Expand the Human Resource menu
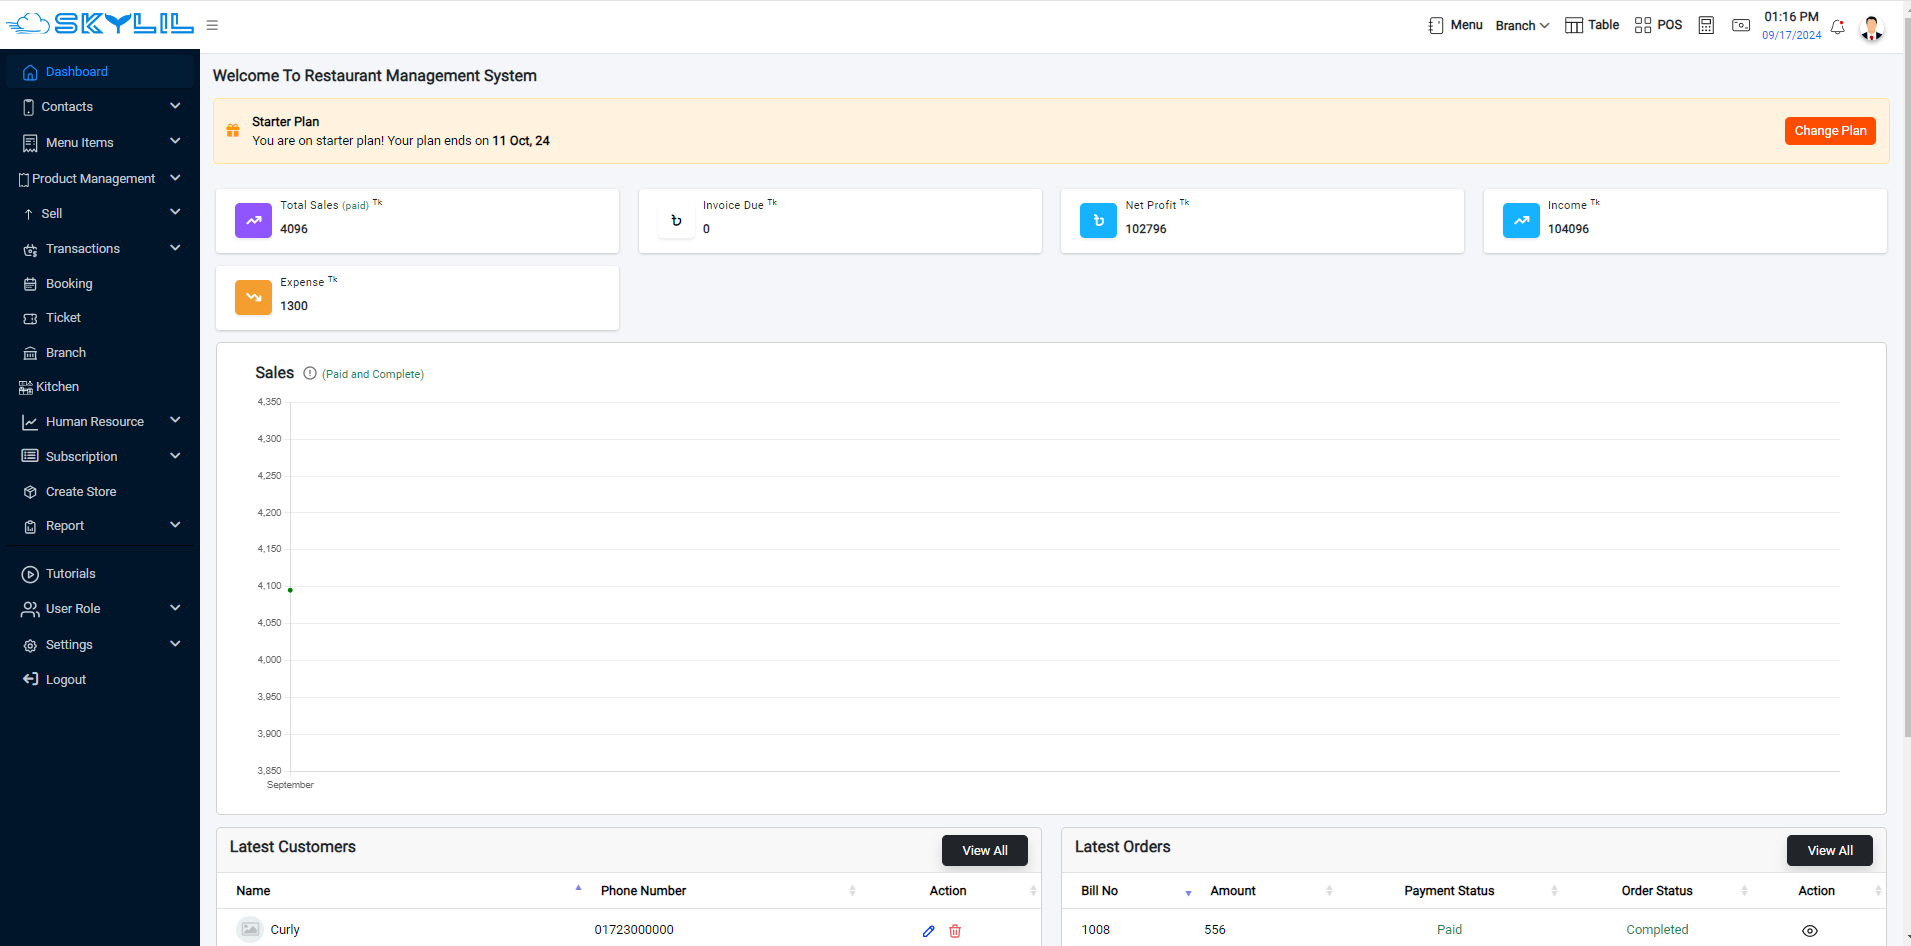 coord(100,422)
